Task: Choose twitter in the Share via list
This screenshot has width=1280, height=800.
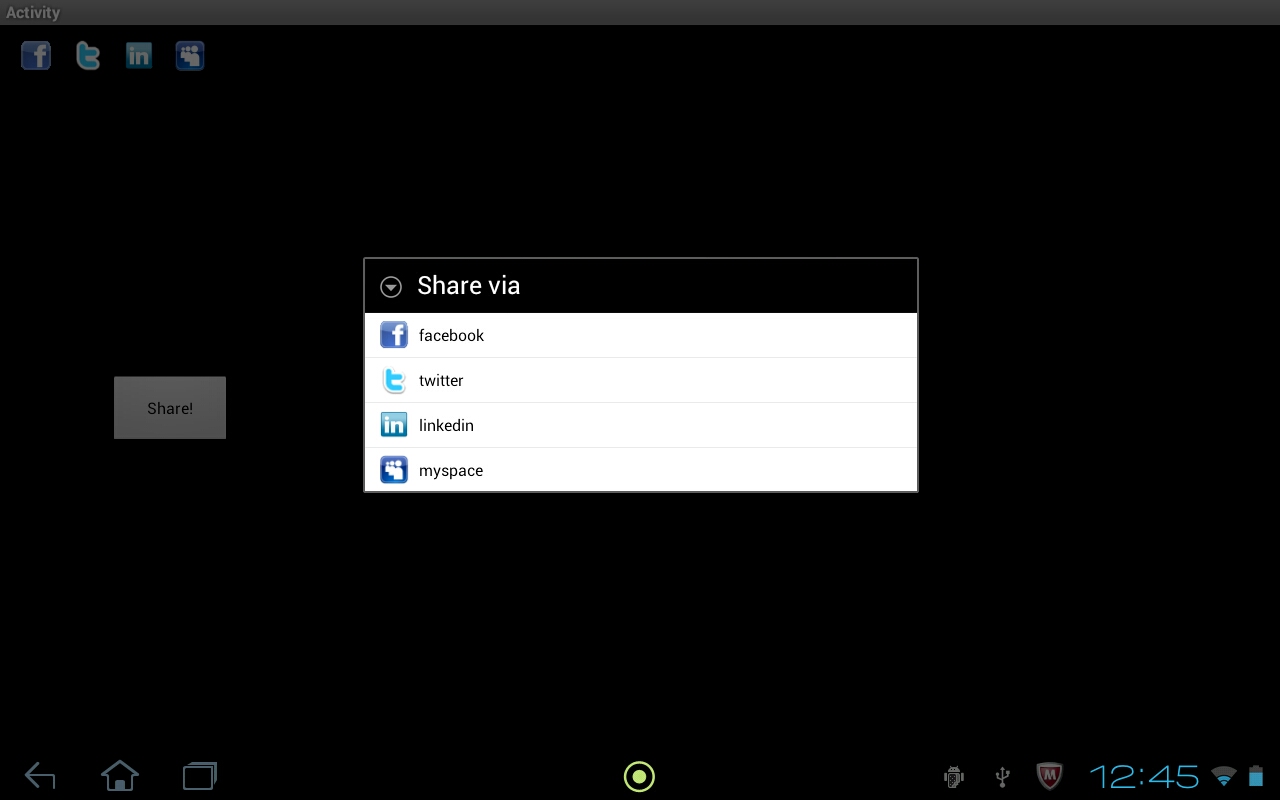Action: [641, 380]
